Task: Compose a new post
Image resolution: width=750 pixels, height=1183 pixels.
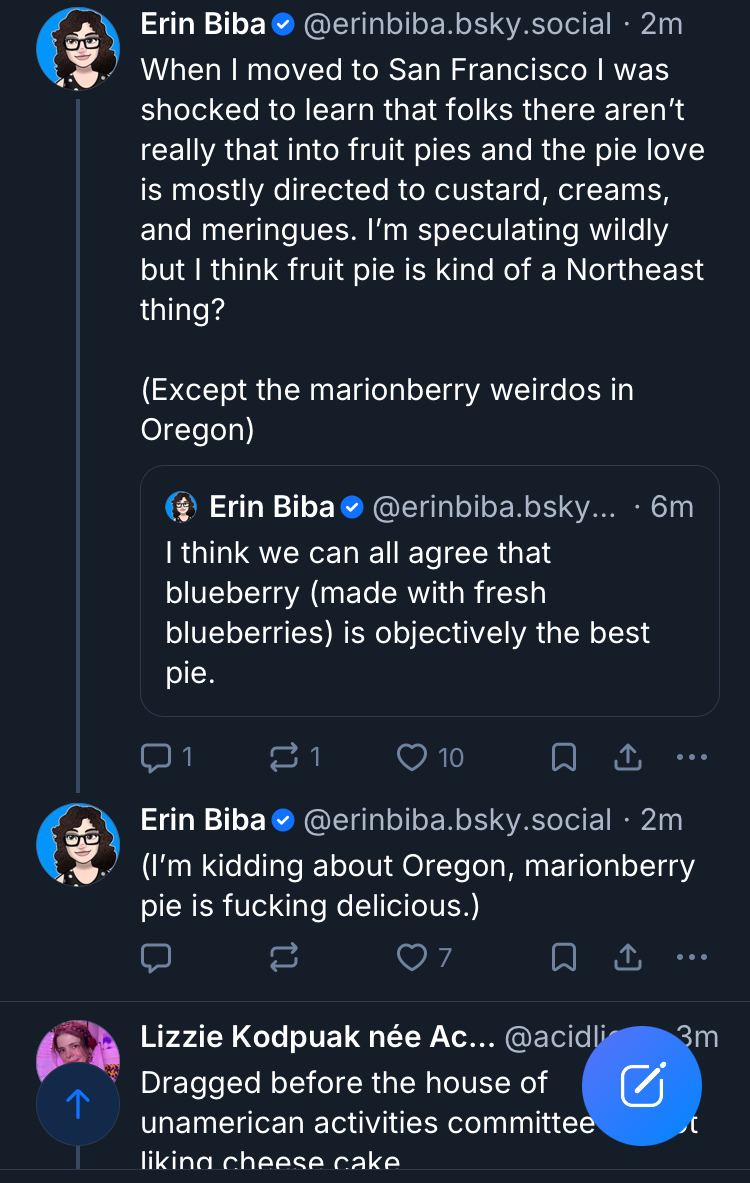Action: (x=642, y=1086)
